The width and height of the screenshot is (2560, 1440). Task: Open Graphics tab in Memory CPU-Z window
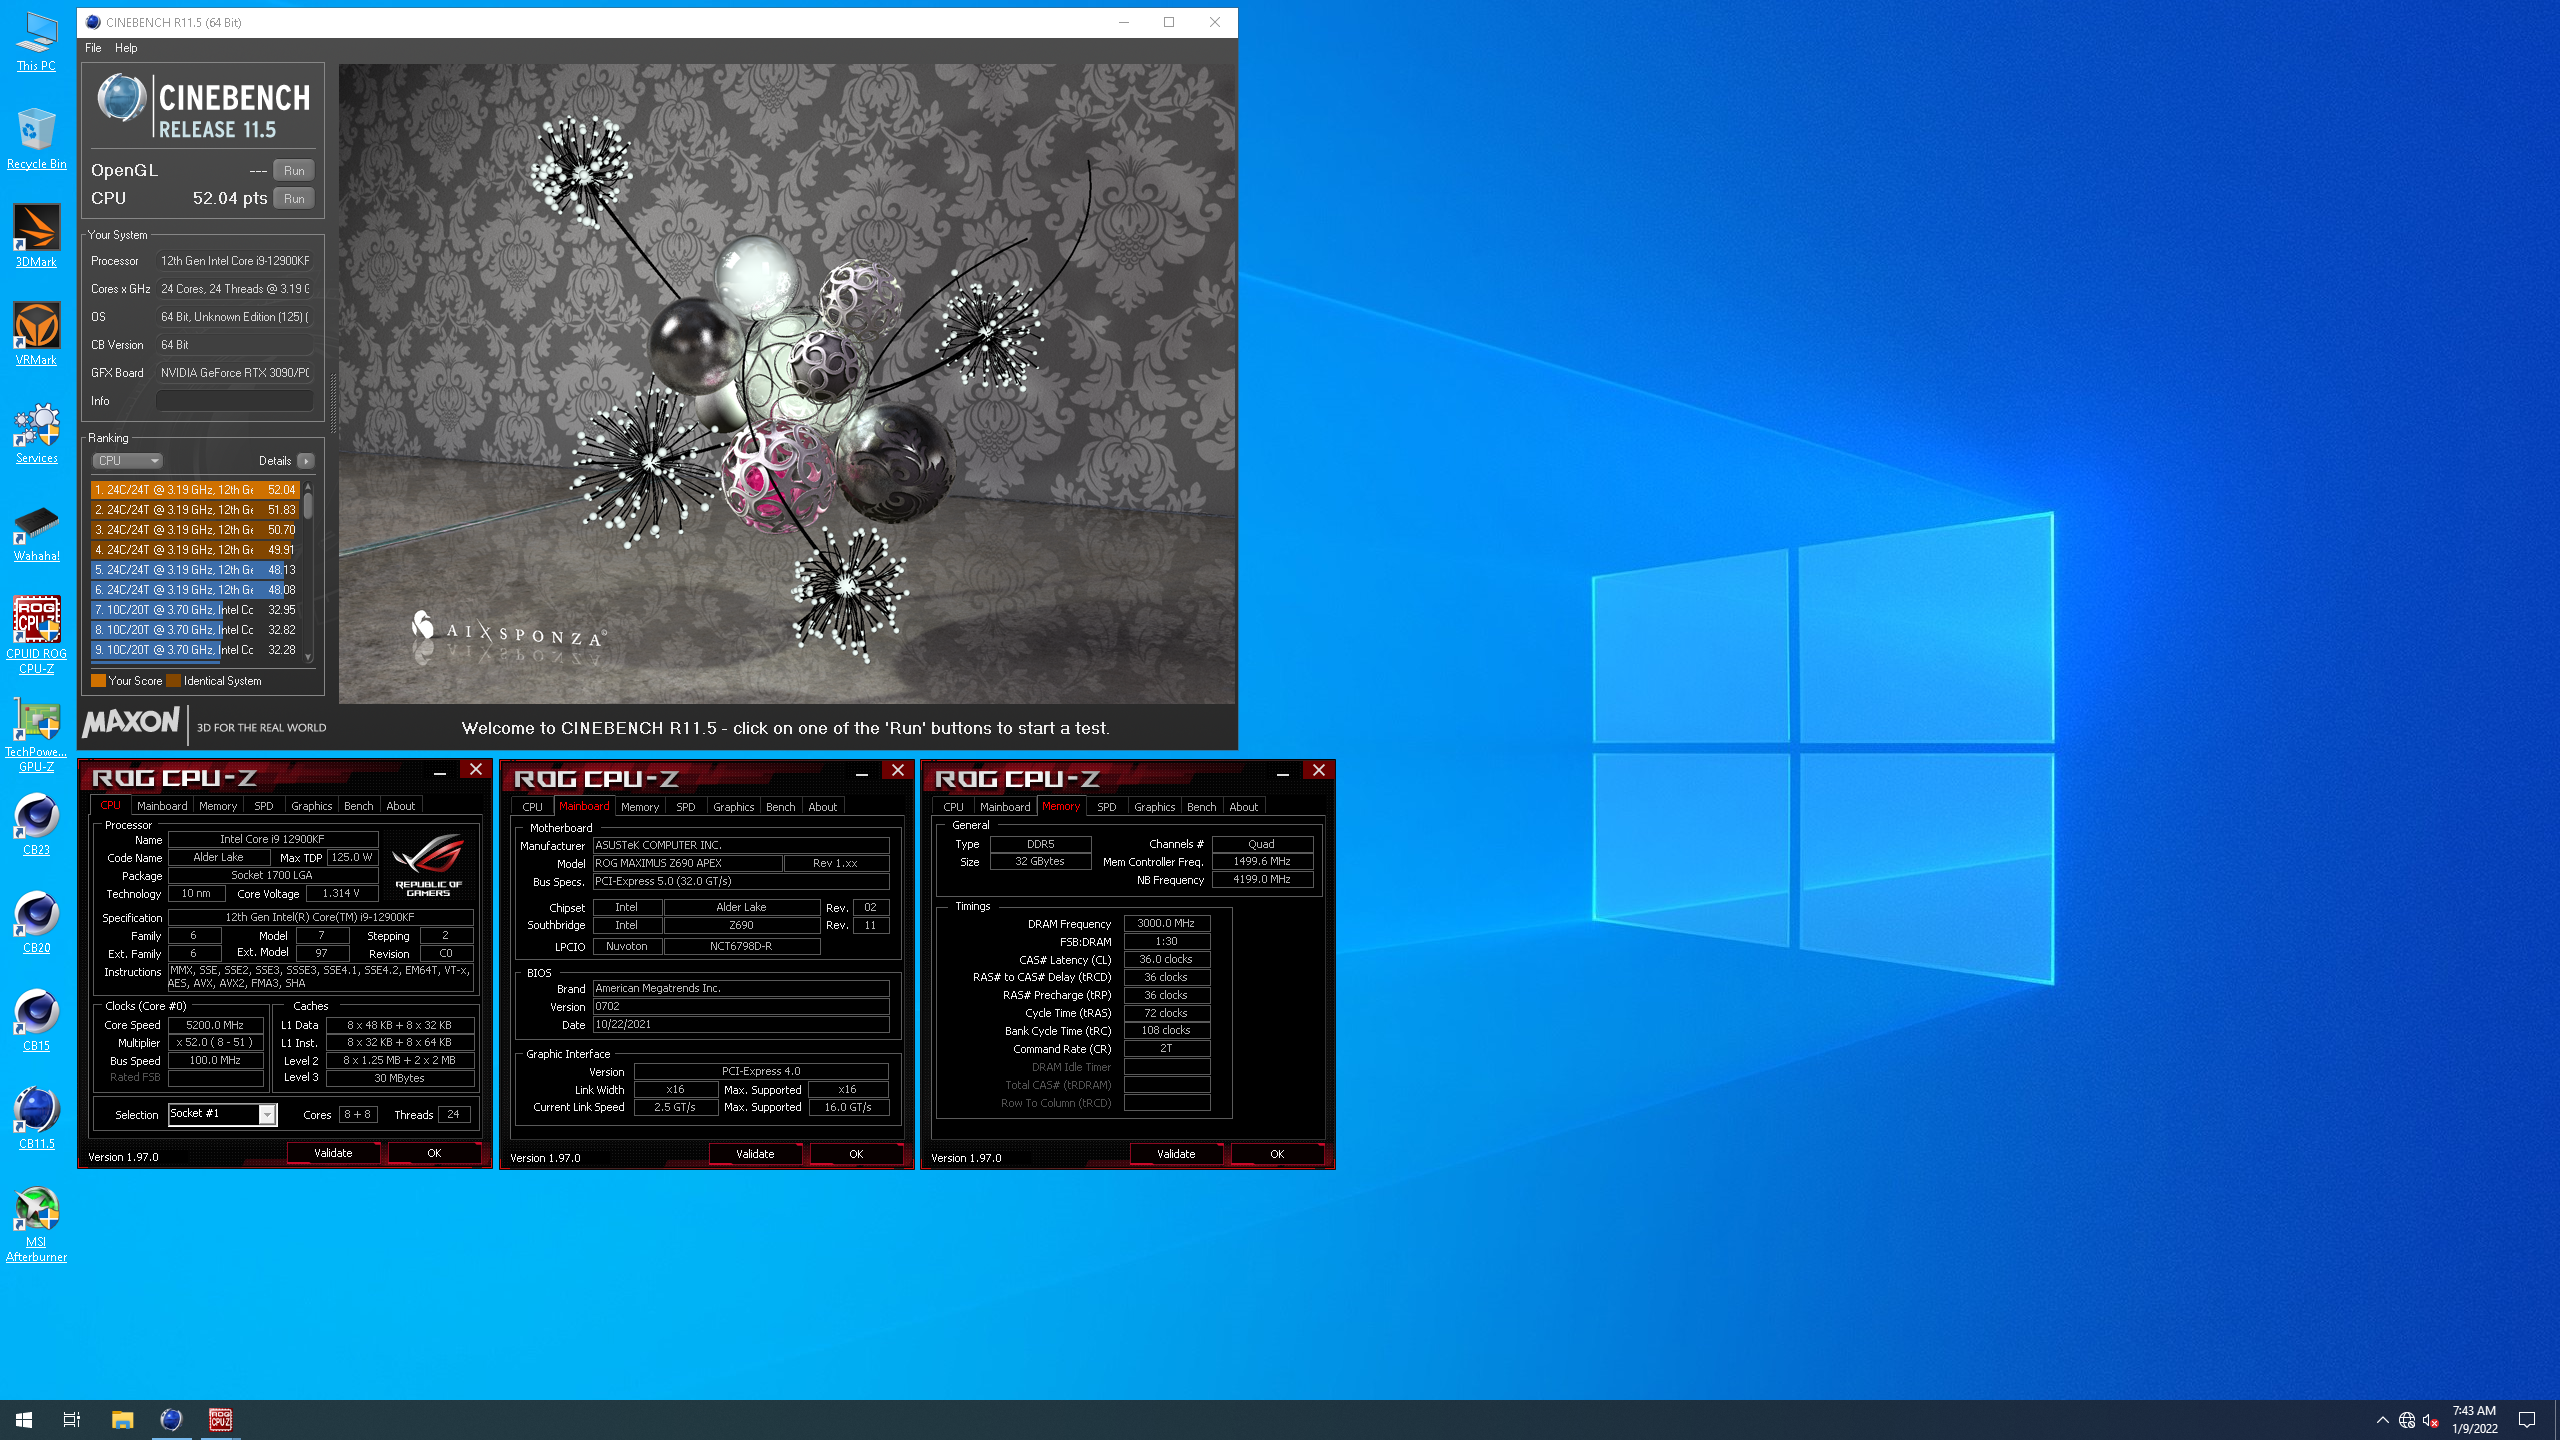(x=1155, y=807)
